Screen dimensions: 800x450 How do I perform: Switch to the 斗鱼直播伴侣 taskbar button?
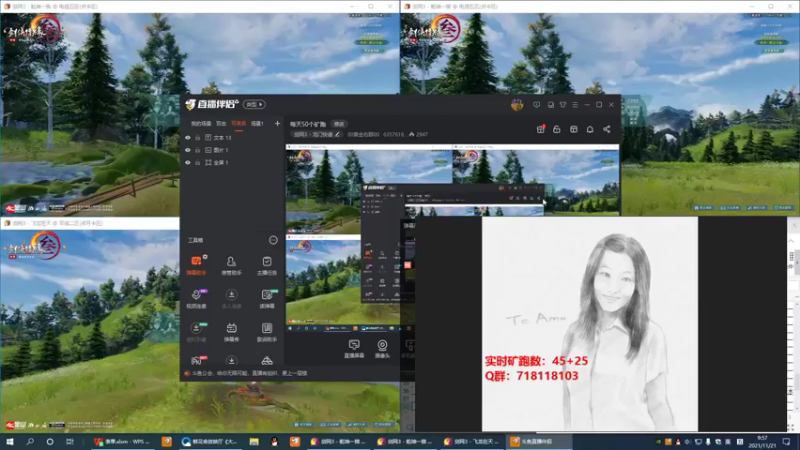pos(539,442)
